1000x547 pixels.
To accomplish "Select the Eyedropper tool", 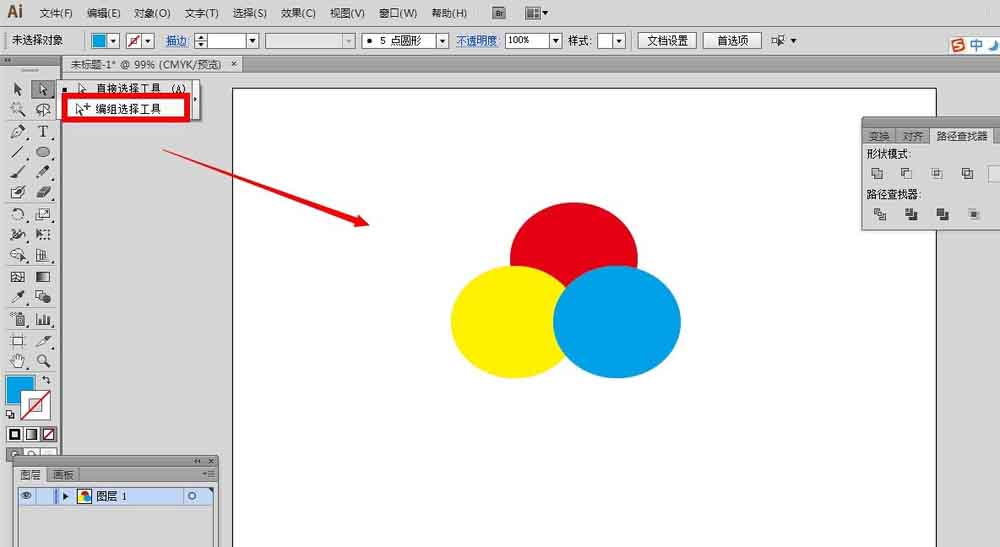I will pyautogui.click(x=18, y=297).
